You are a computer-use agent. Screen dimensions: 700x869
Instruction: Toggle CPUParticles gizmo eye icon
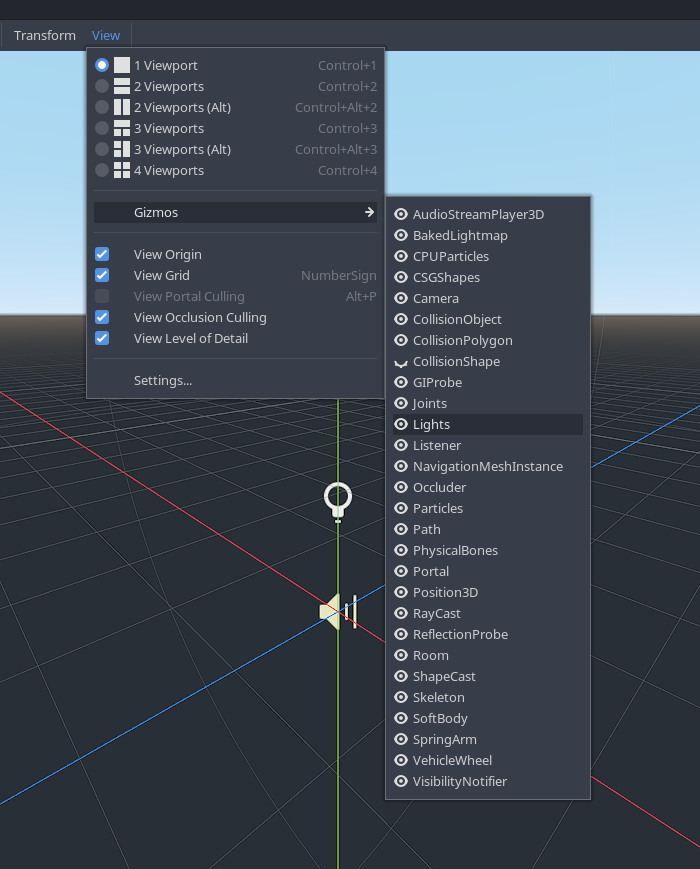tap(401, 257)
